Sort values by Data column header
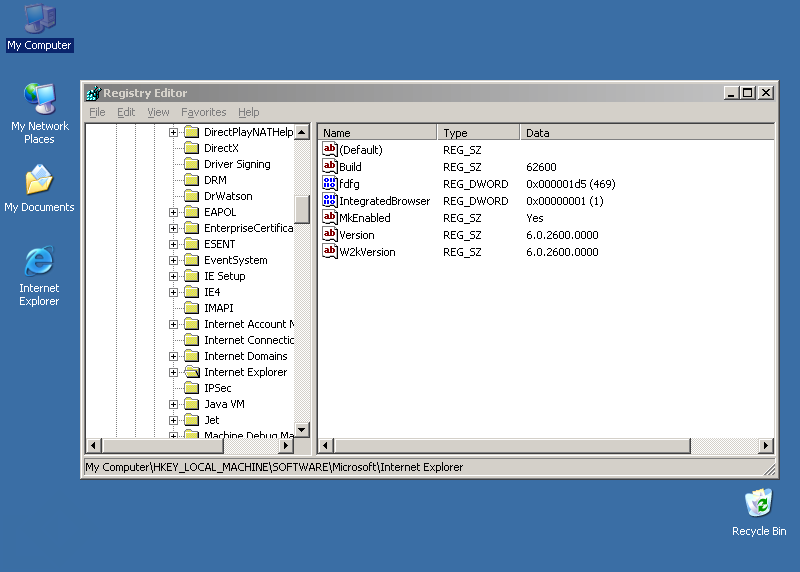 tap(647, 133)
